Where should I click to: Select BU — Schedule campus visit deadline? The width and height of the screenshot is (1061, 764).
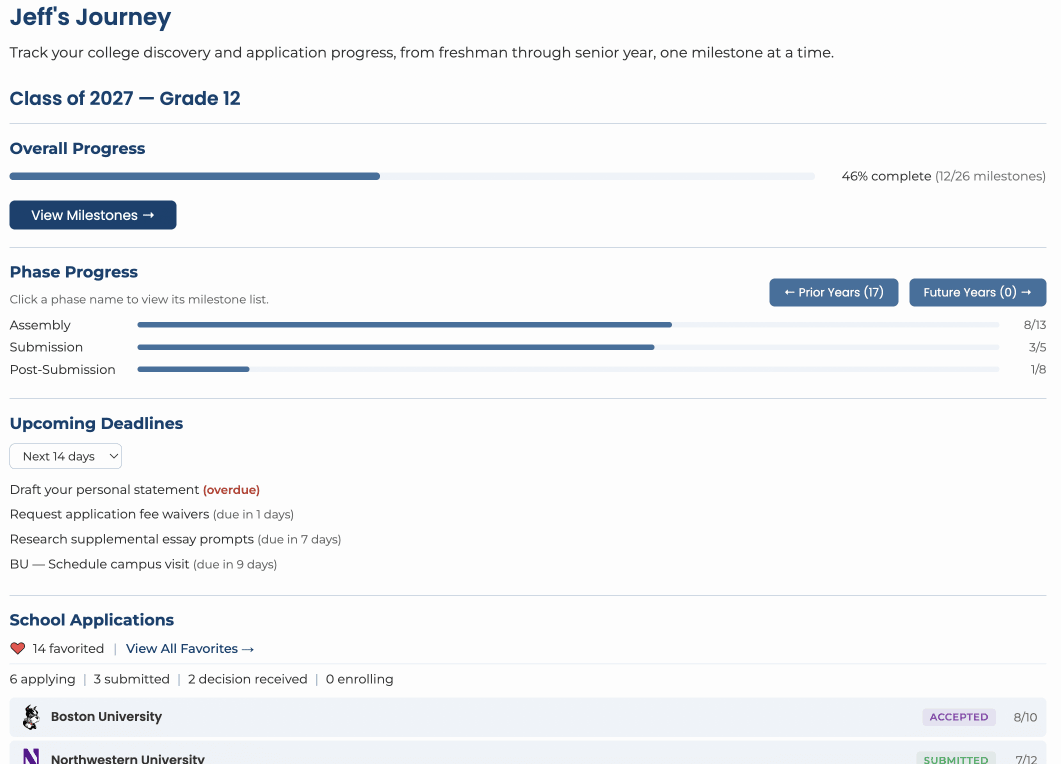[x=143, y=564]
